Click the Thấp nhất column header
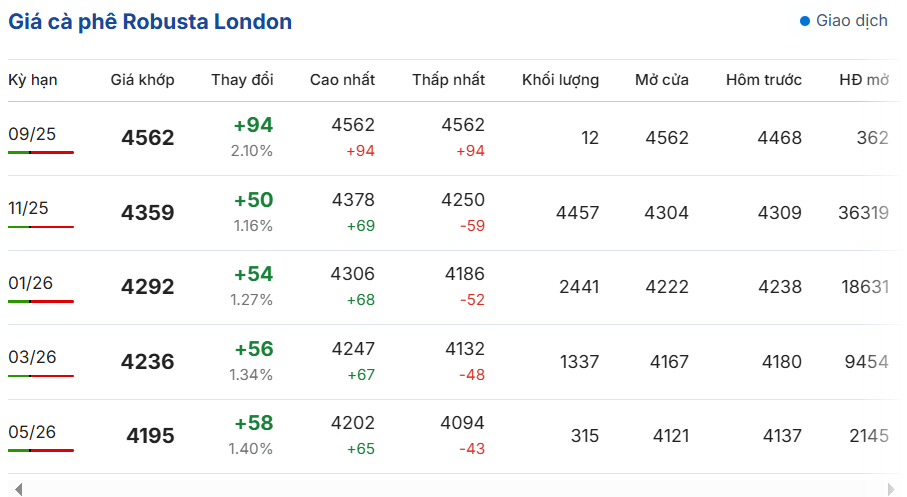 pyautogui.click(x=448, y=80)
